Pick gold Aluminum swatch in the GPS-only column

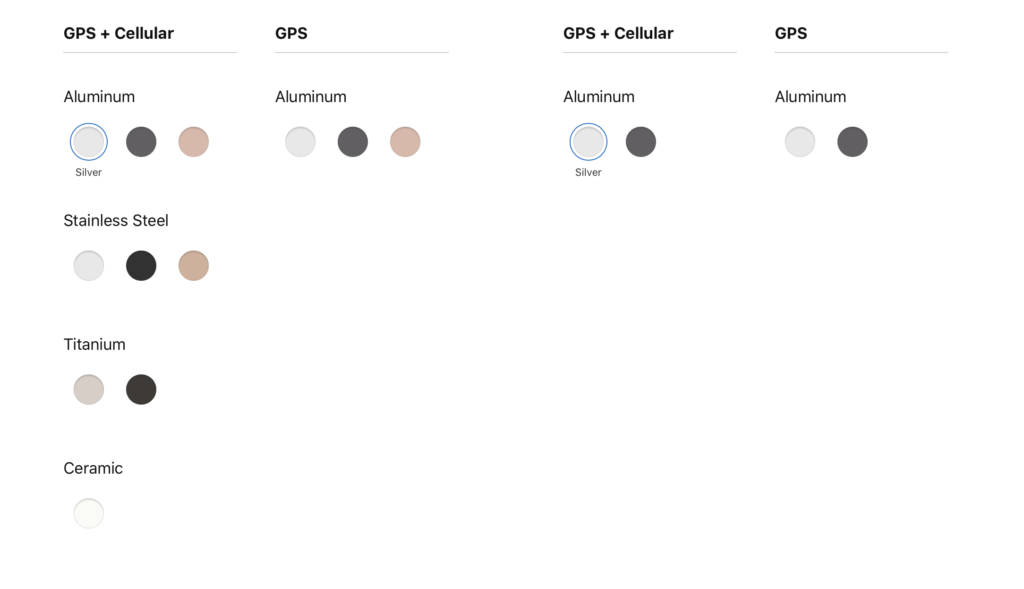point(405,142)
